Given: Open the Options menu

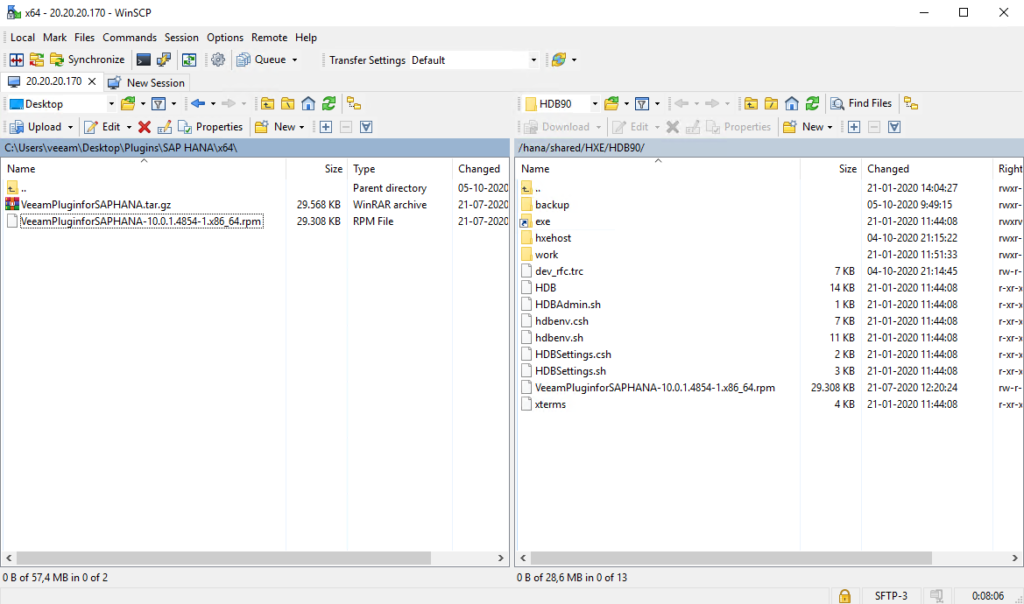Looking at the screenshot, I should (225, 38).
